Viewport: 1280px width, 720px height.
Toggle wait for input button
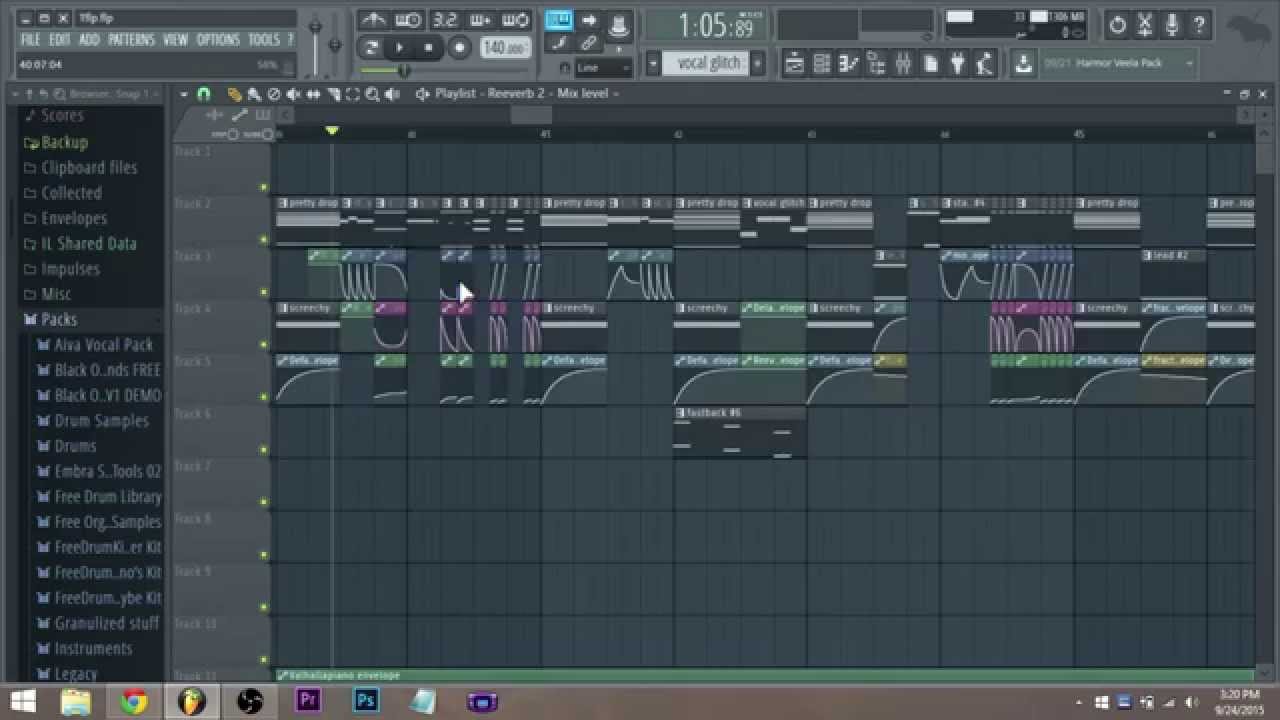(408, 20)
